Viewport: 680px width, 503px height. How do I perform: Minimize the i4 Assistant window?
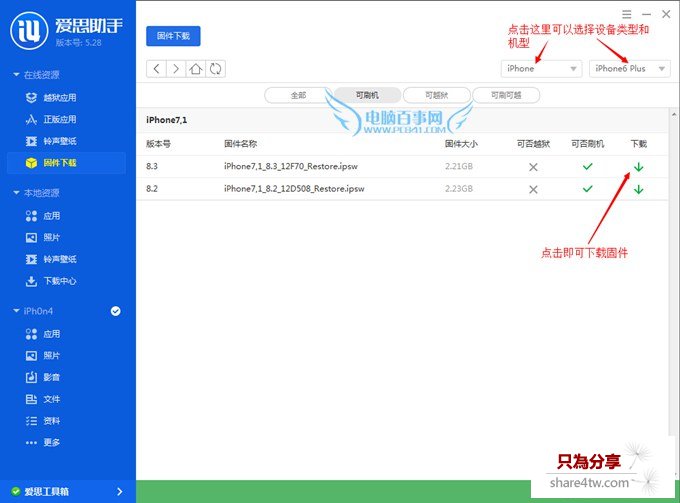[646, 14]
